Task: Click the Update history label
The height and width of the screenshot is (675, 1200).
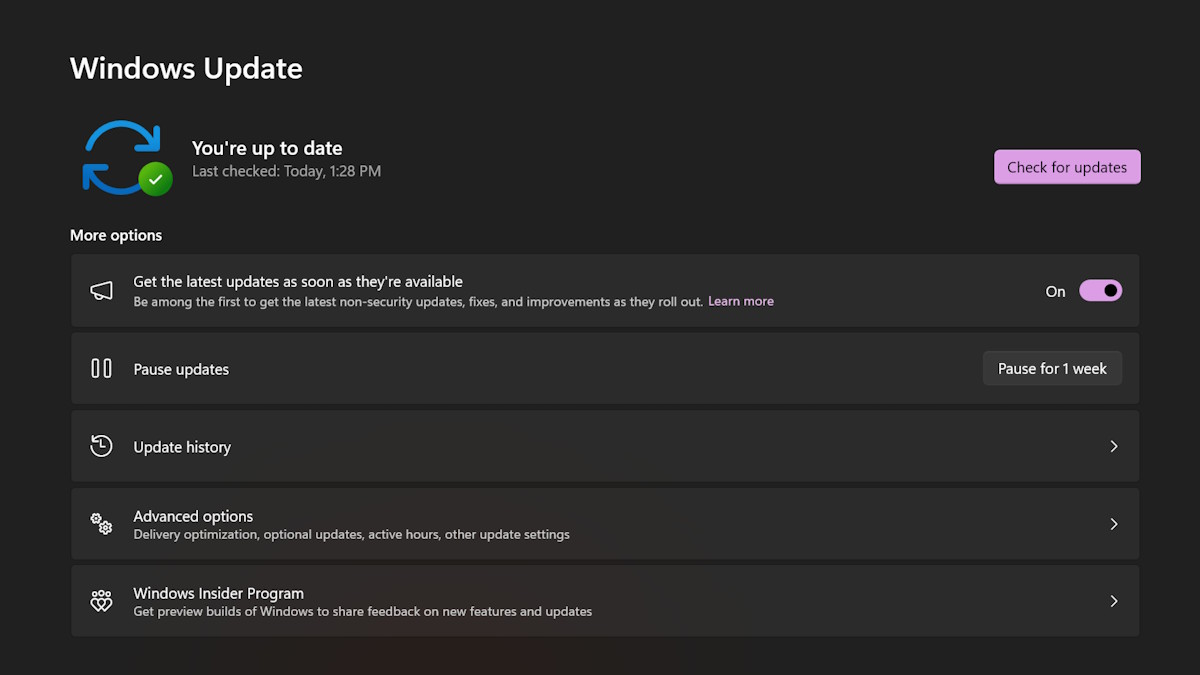Action: pos(182,447)
